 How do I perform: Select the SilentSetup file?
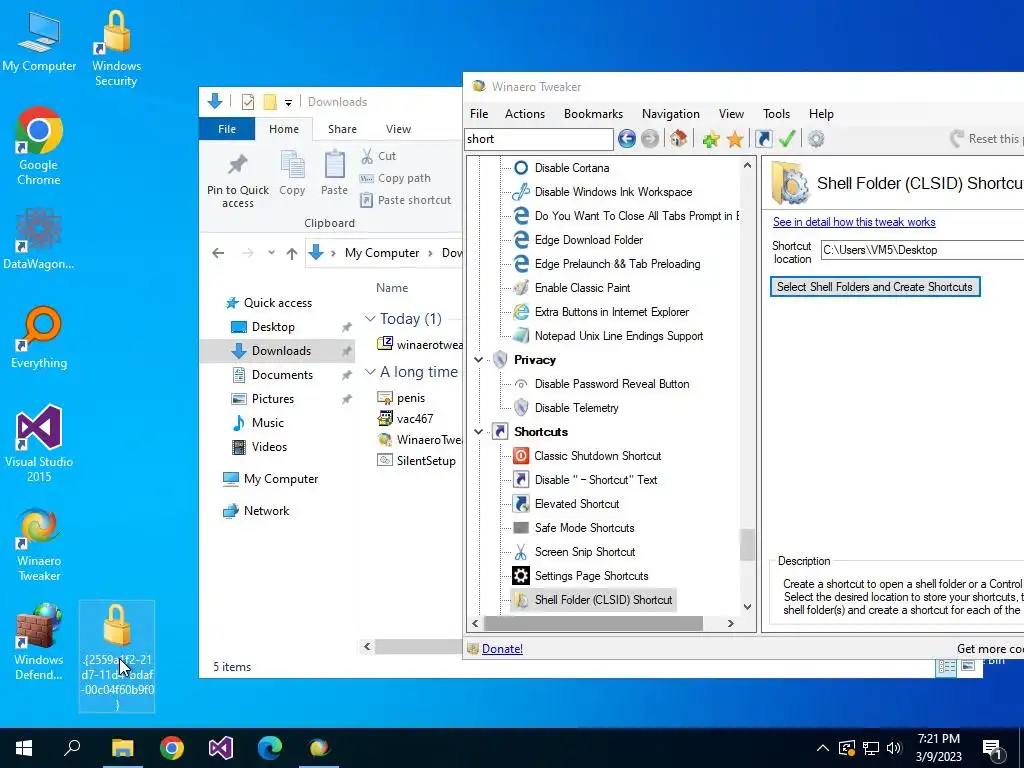click(x=417, y=460)
